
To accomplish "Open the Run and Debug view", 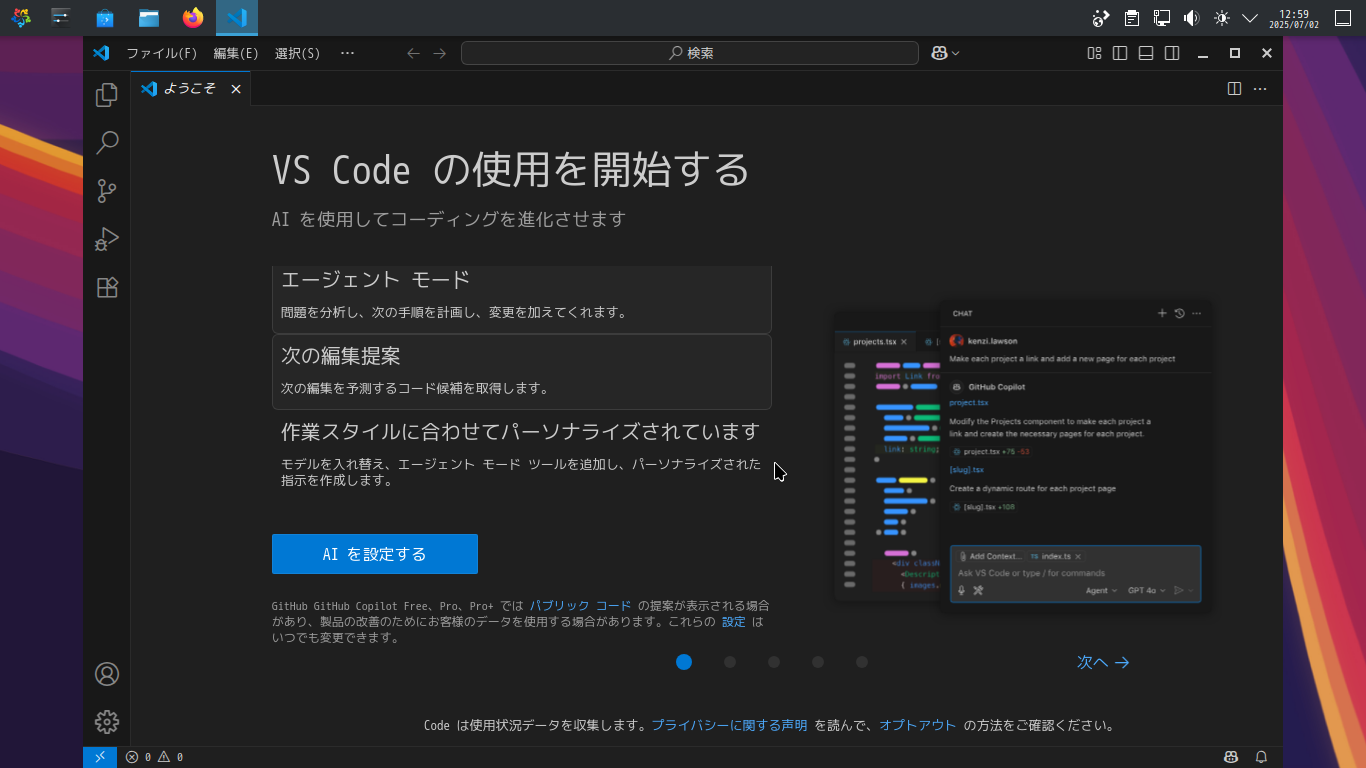I will tap(107, 239).
